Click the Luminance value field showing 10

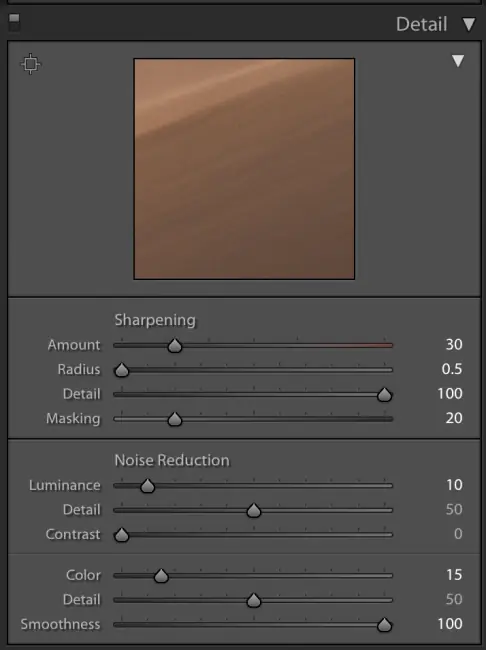[454, 485]
